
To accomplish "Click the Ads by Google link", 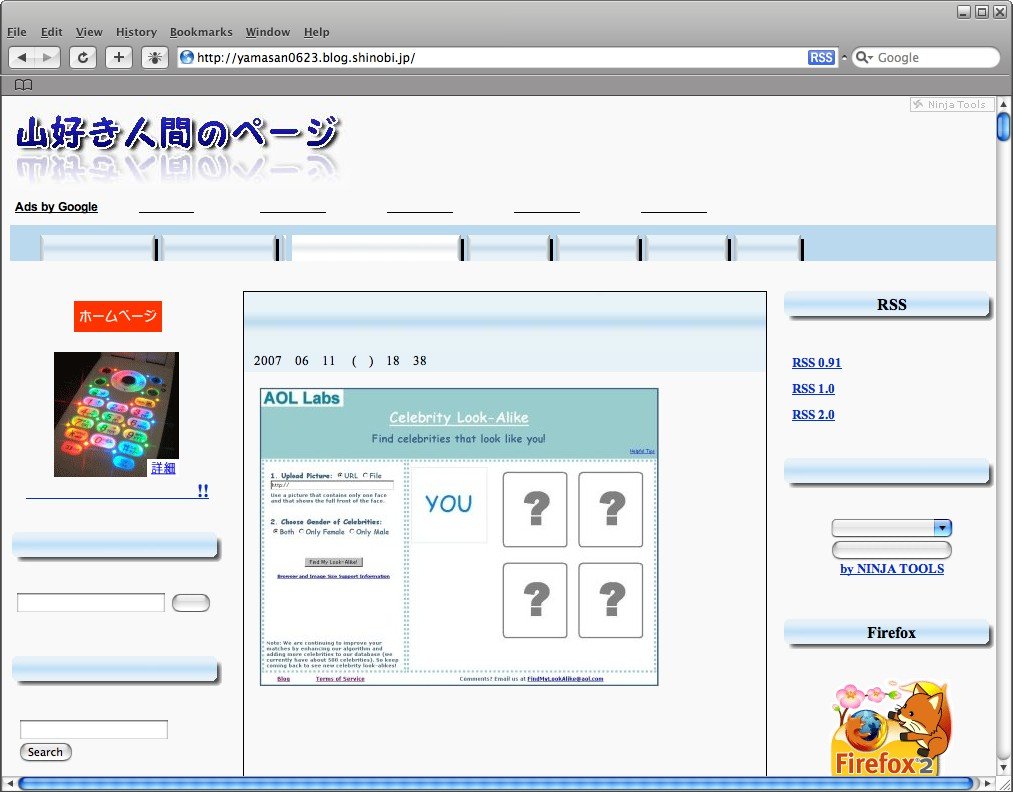I will click(56, 207).
